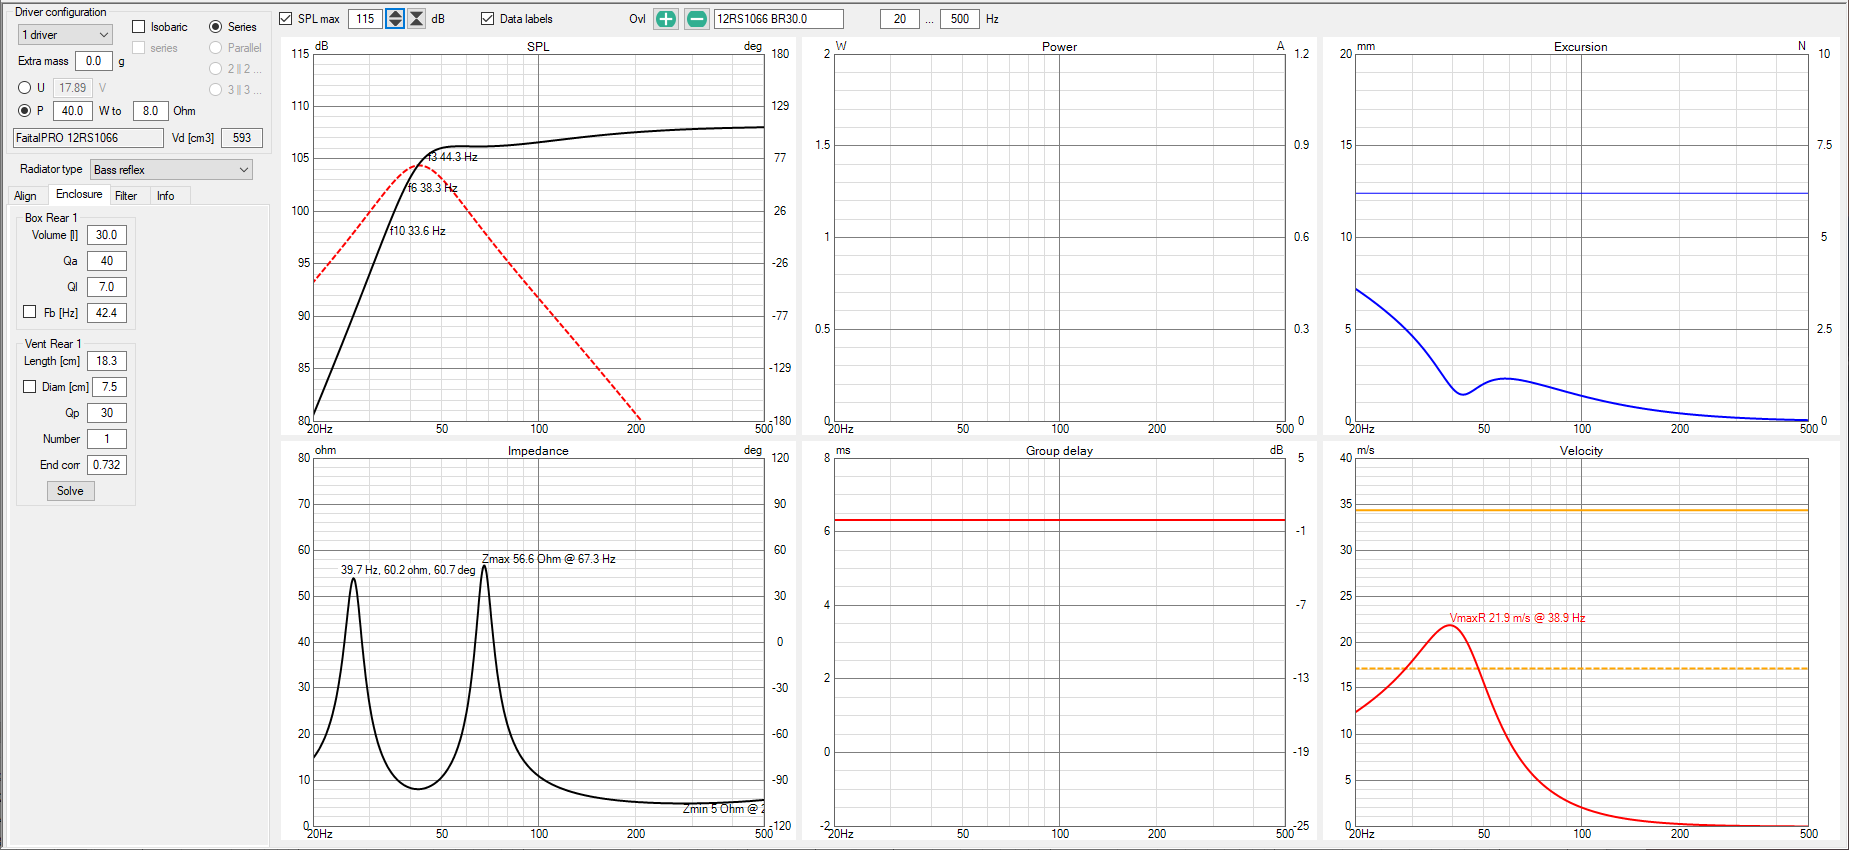Click the Fb 42.4 field
1849x850 pixels.
coord(107,313)
